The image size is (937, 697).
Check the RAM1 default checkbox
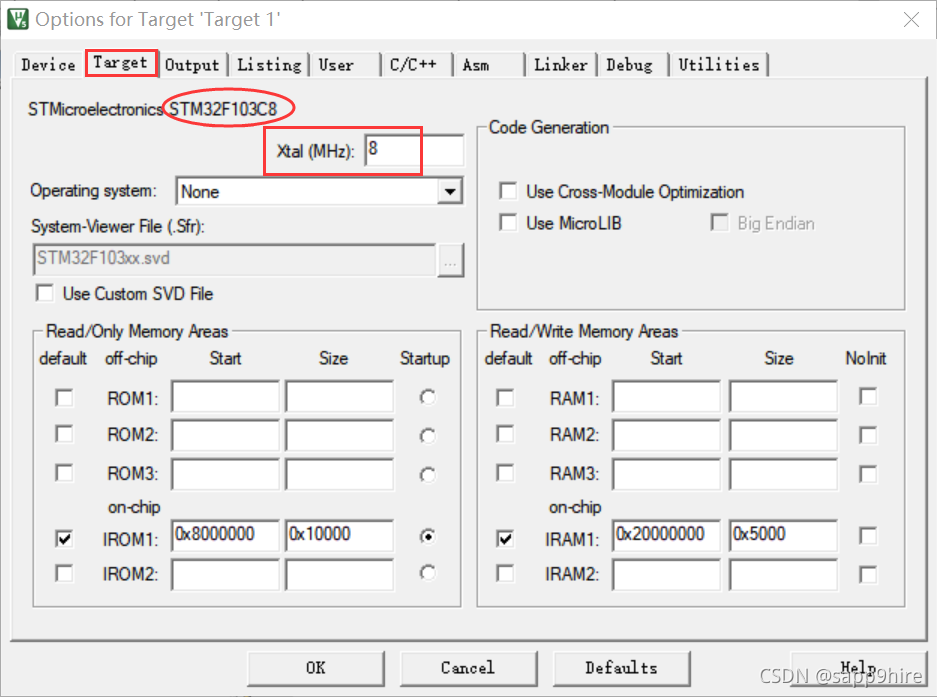505,398
